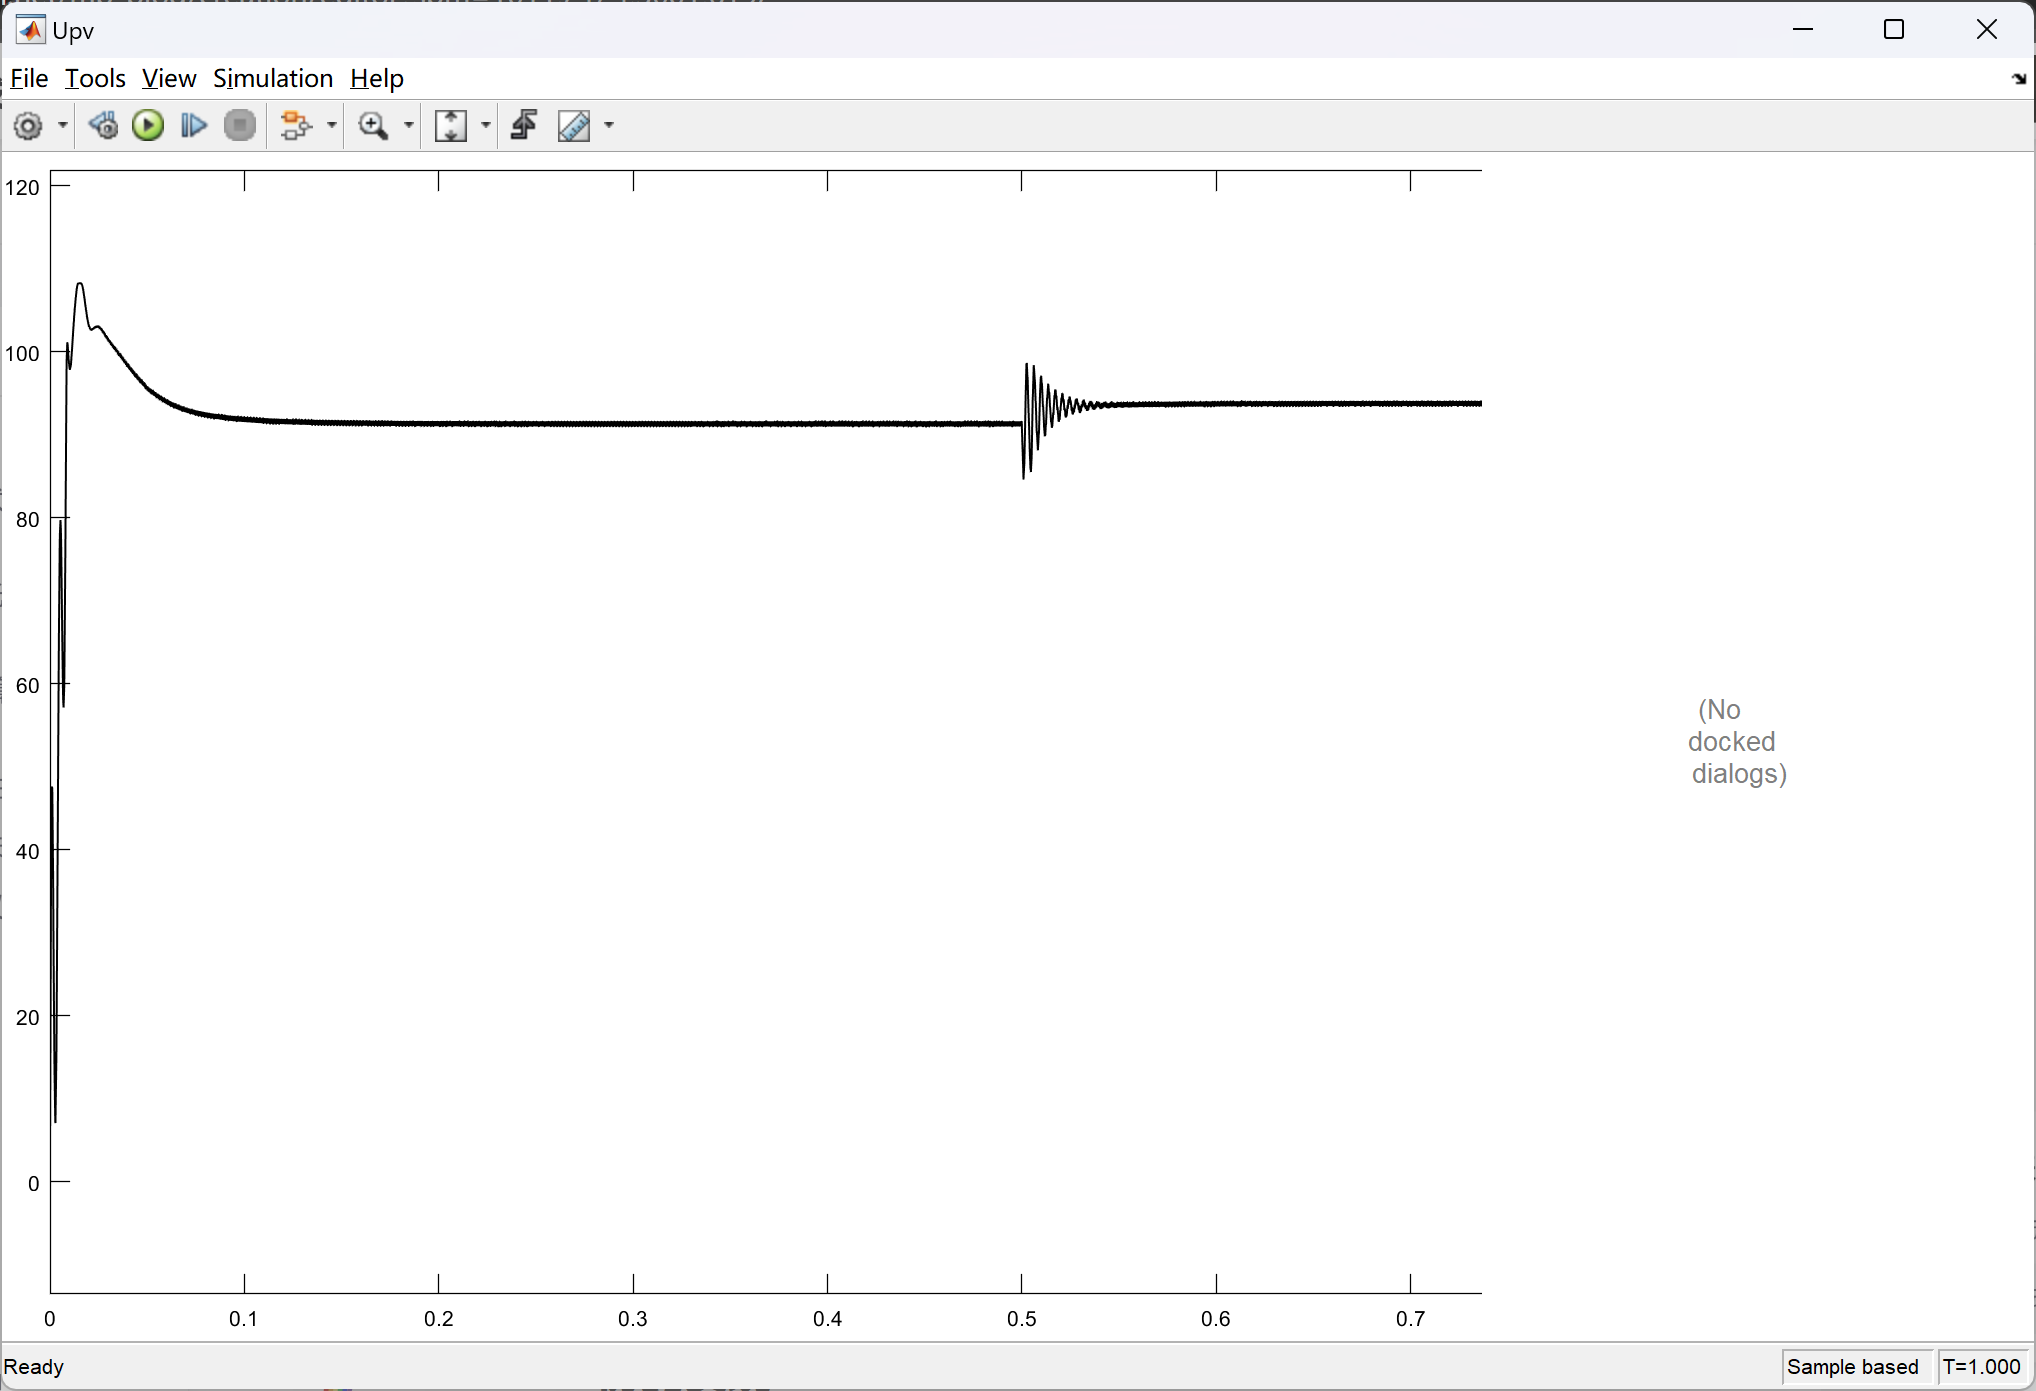Image resolution: width=2036 pixels, height=1391 pixels.
Task: Click the Step Forward icon
Action: click(x=193, y=126)
